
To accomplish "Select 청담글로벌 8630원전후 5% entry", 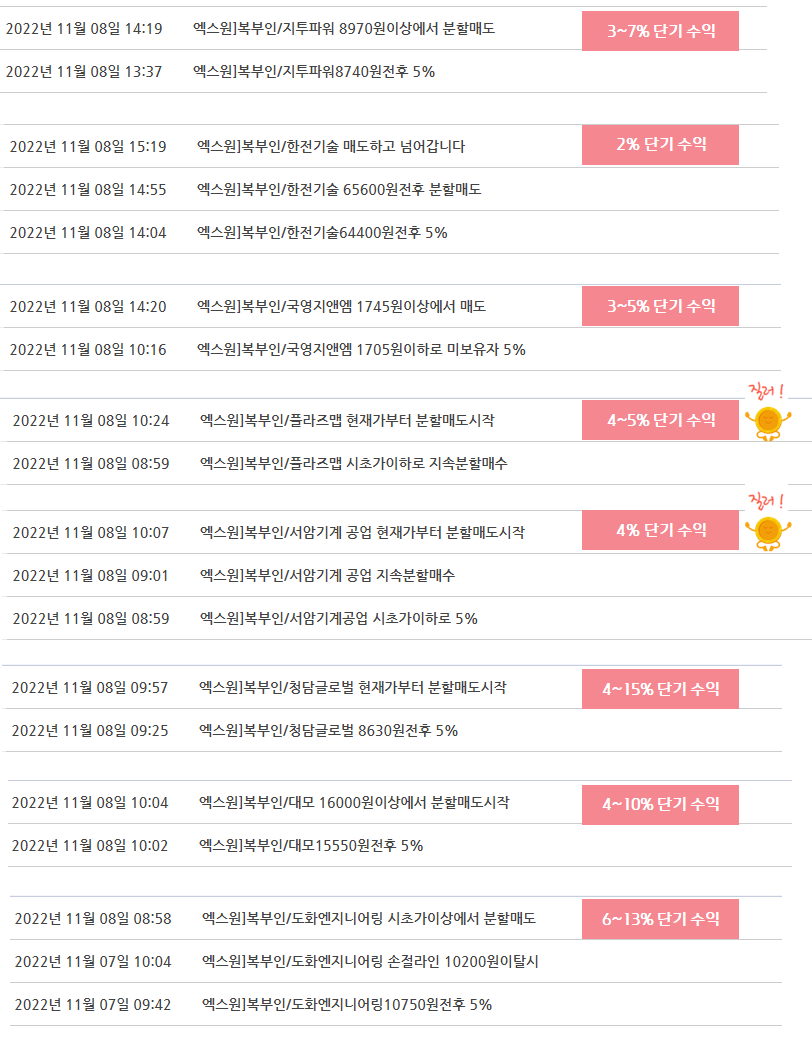I will click(328, 731).
